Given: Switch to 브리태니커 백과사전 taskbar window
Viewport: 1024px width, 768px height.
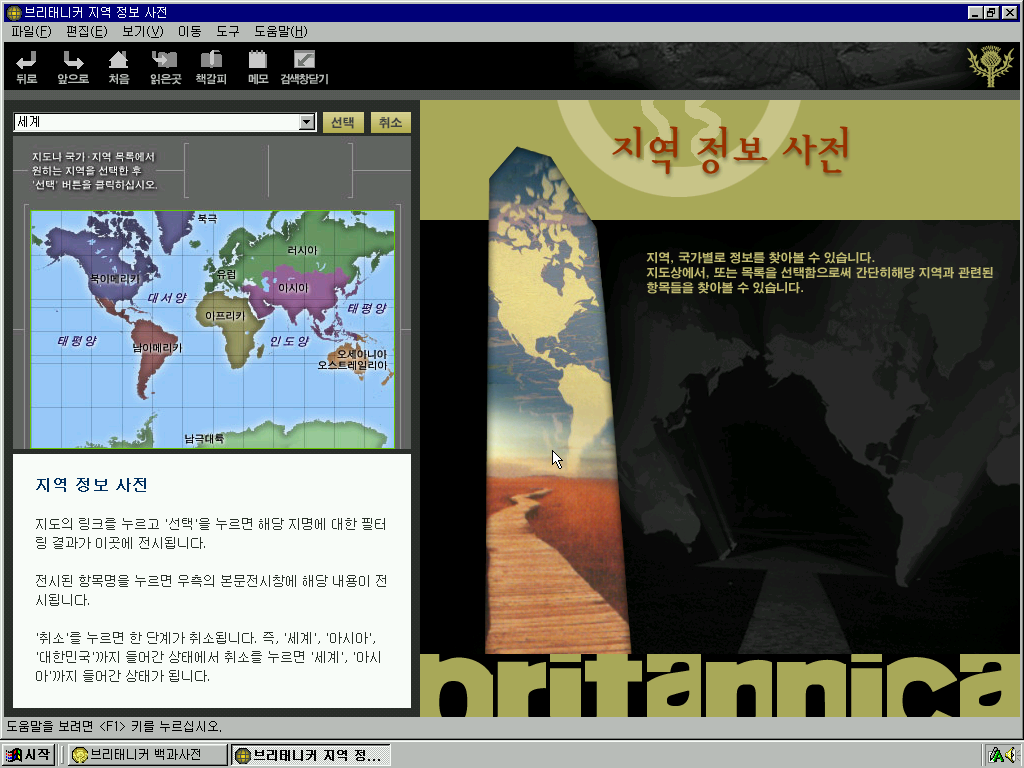Looking at the screenshot, I should tap(148, 755).
